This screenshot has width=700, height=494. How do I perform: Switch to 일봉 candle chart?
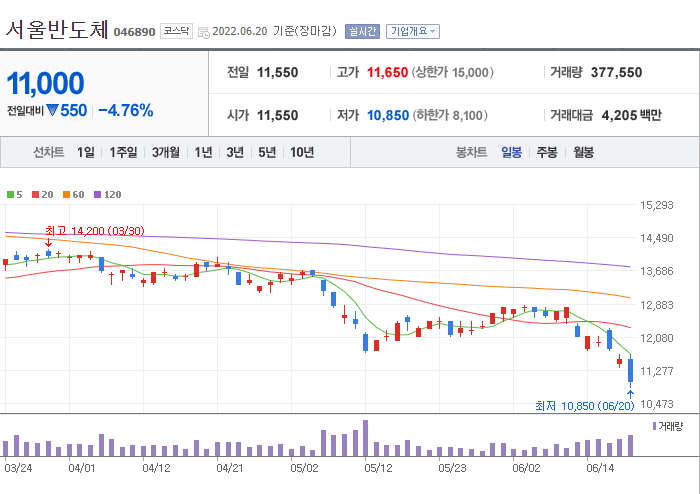click(511, 152)
